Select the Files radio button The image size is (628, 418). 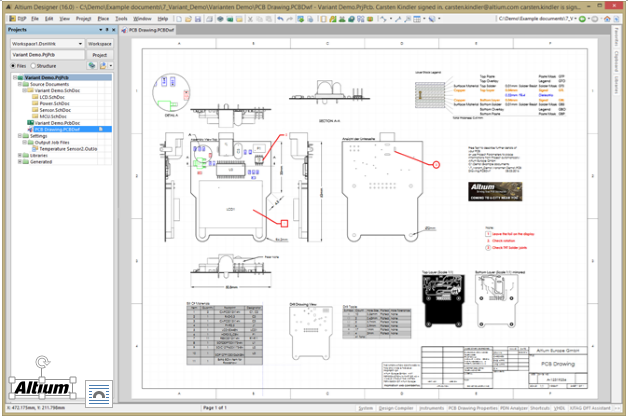tap(14, 66)
